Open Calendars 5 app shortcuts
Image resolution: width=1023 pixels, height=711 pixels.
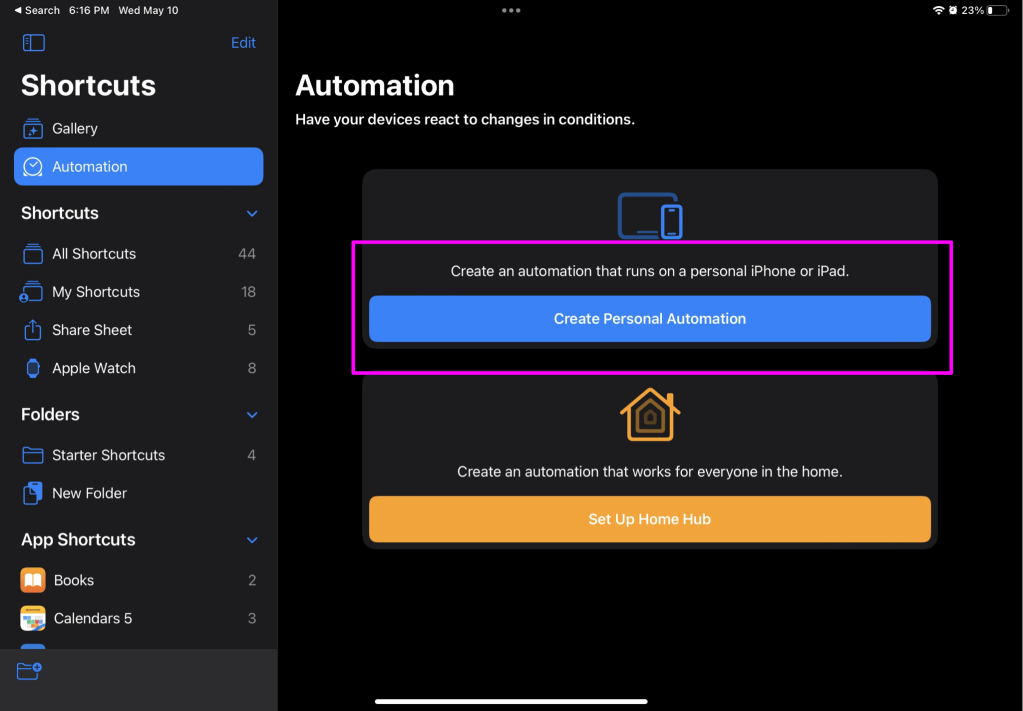pyautogui.click(x=92, y=618)
